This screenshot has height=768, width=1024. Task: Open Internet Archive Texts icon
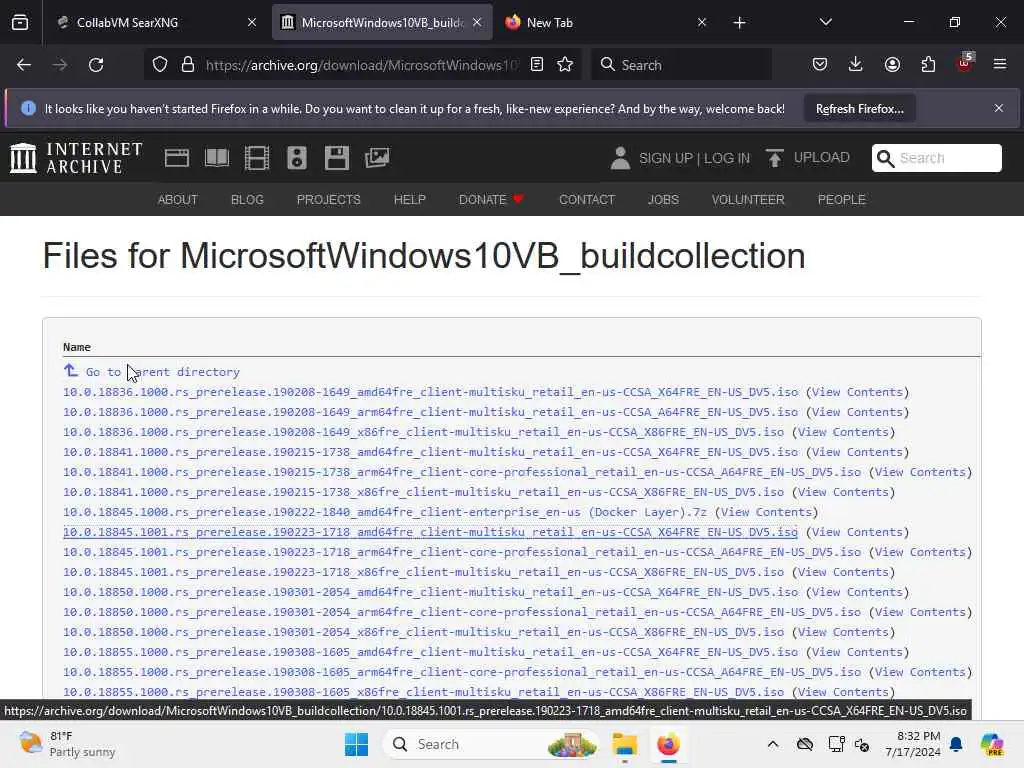click(217, 158)
